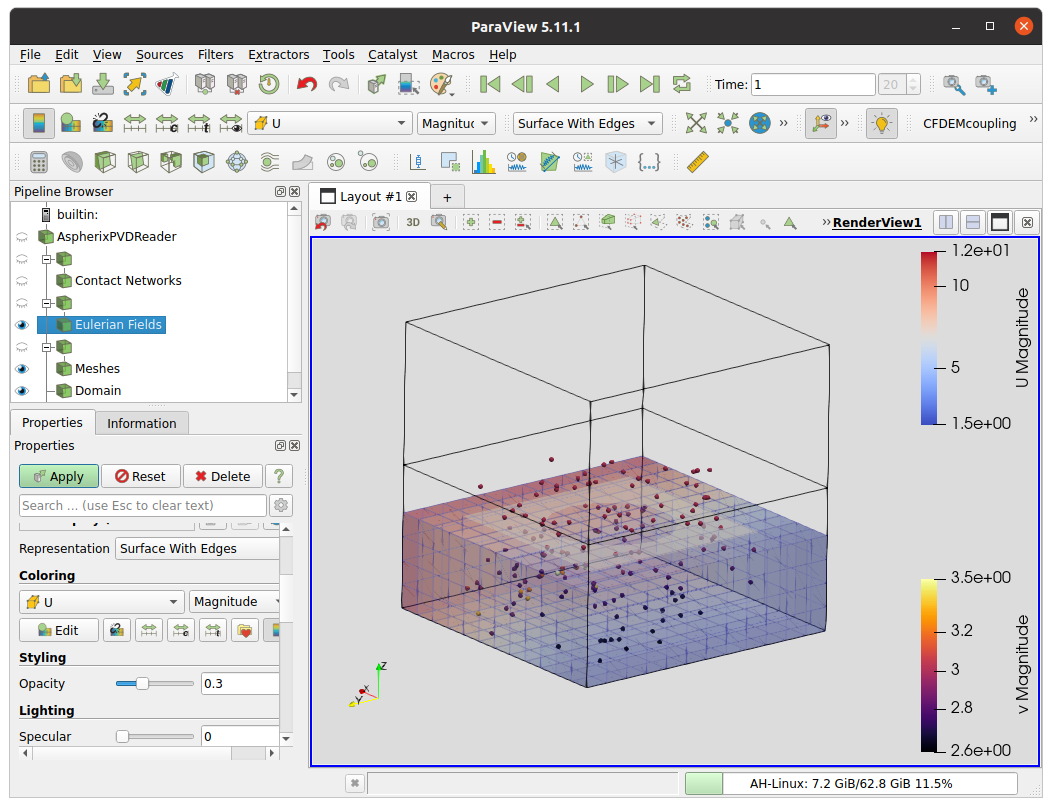Viewport: 1052px width, 807px height.
Task: Show Contact Networks via eye icon
Action: pyautogui.click(x=22, y=281)
